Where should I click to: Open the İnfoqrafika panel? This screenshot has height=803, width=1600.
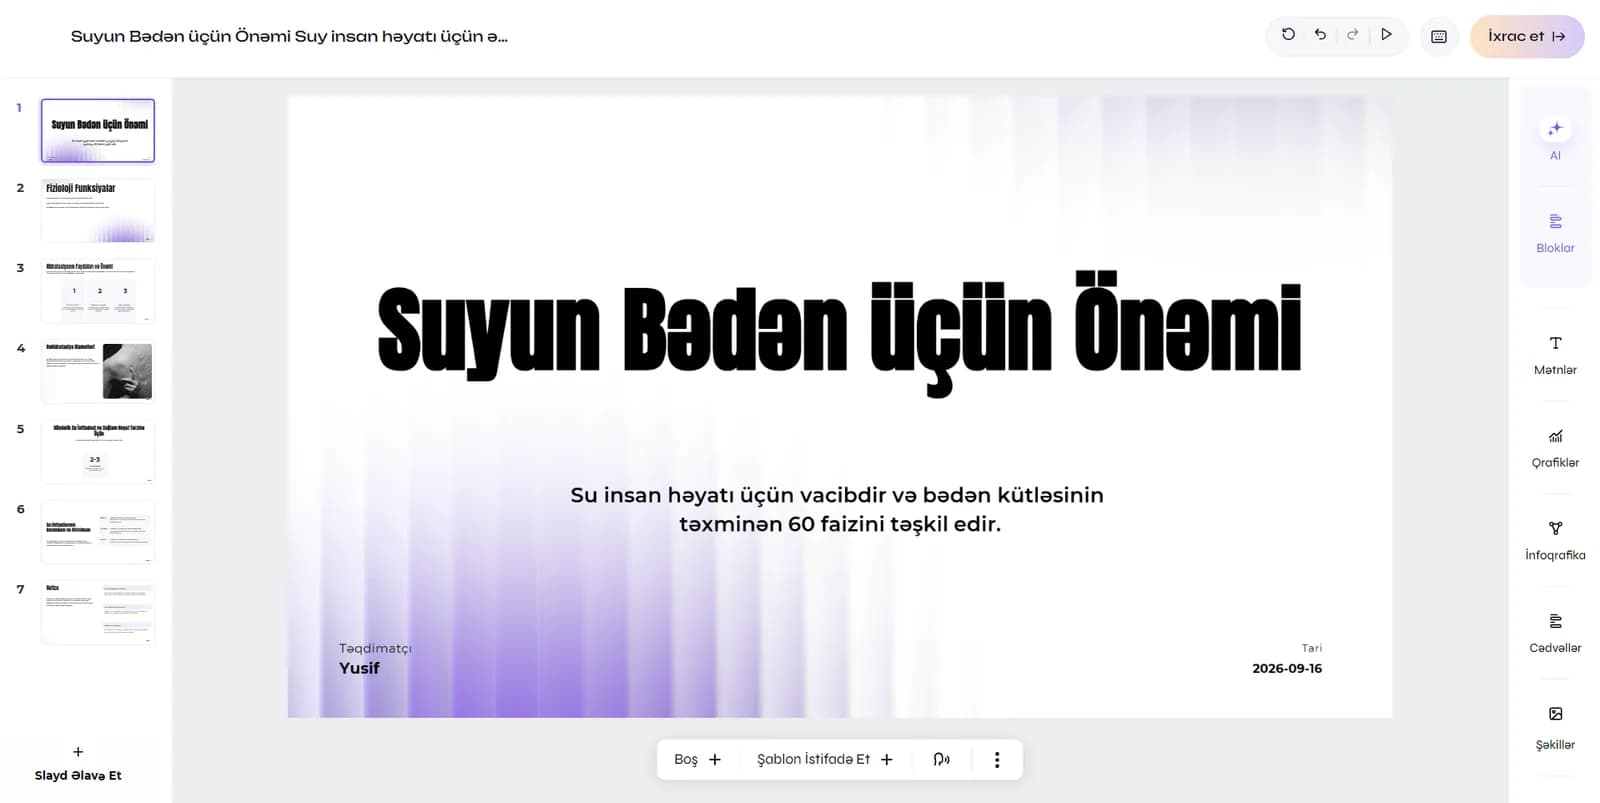click(1555, 540)
